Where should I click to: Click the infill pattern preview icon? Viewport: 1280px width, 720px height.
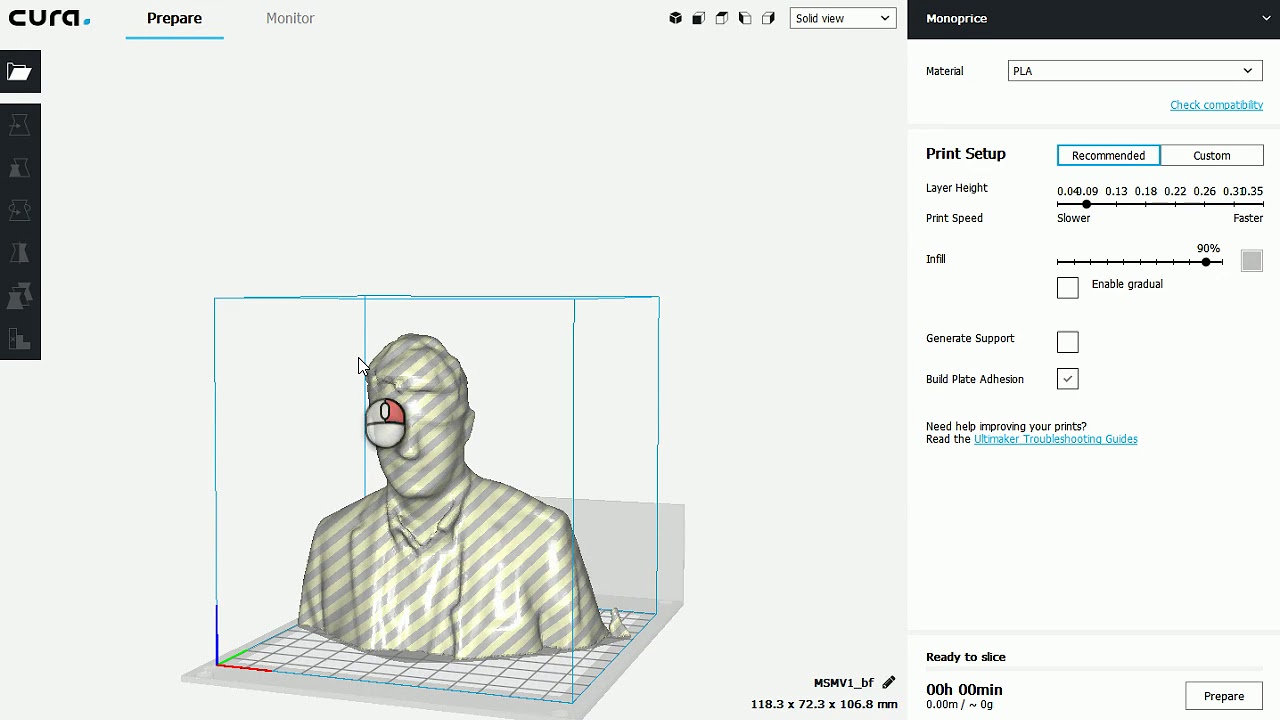[1252, 261]
